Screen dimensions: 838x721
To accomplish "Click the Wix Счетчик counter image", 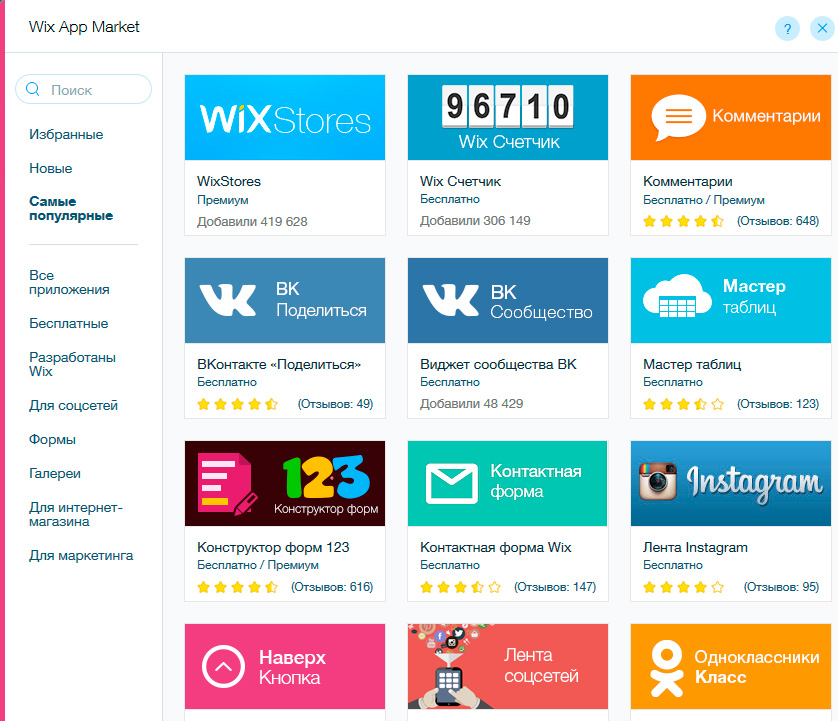I will tap(507, 106).
